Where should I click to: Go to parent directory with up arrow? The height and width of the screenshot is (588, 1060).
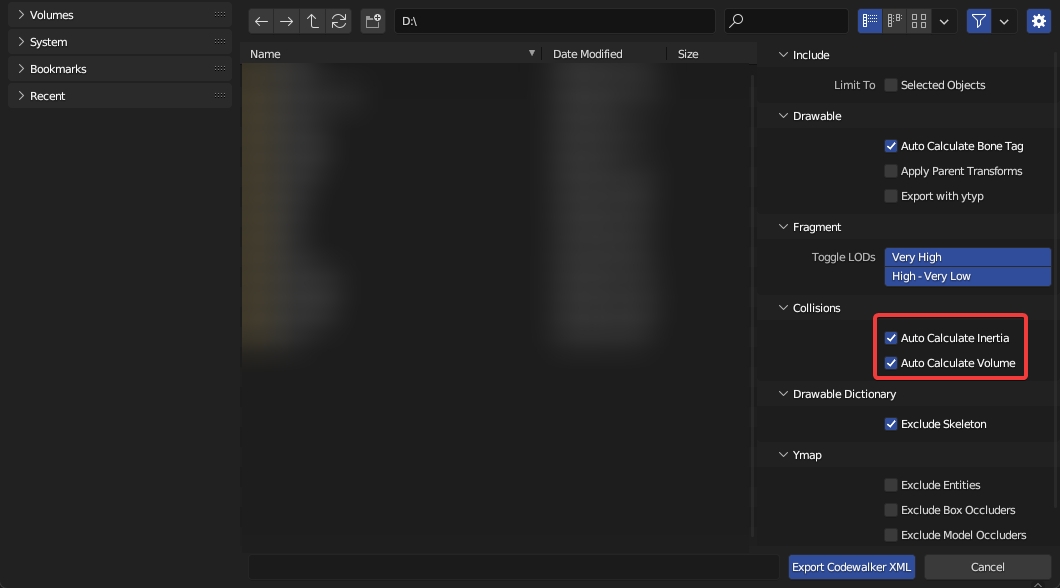[313, 21]
